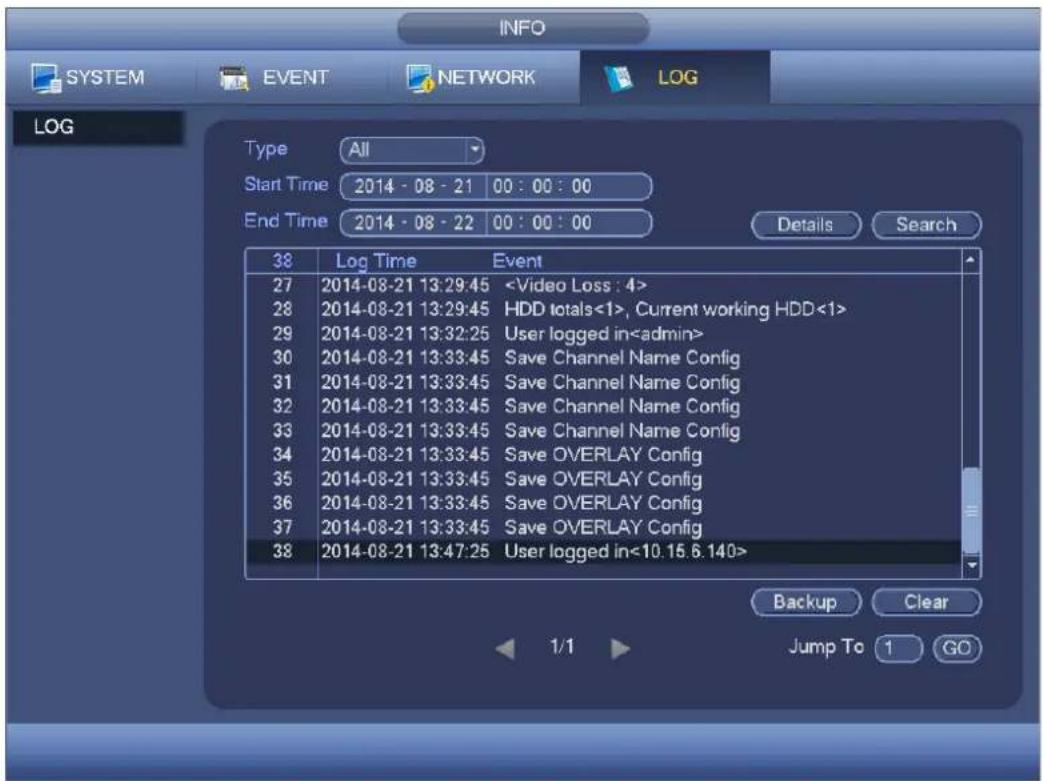Select LOG item in left sidebar
The width and height of the screenshot is (1043, 781).
(x=98, y=127)
